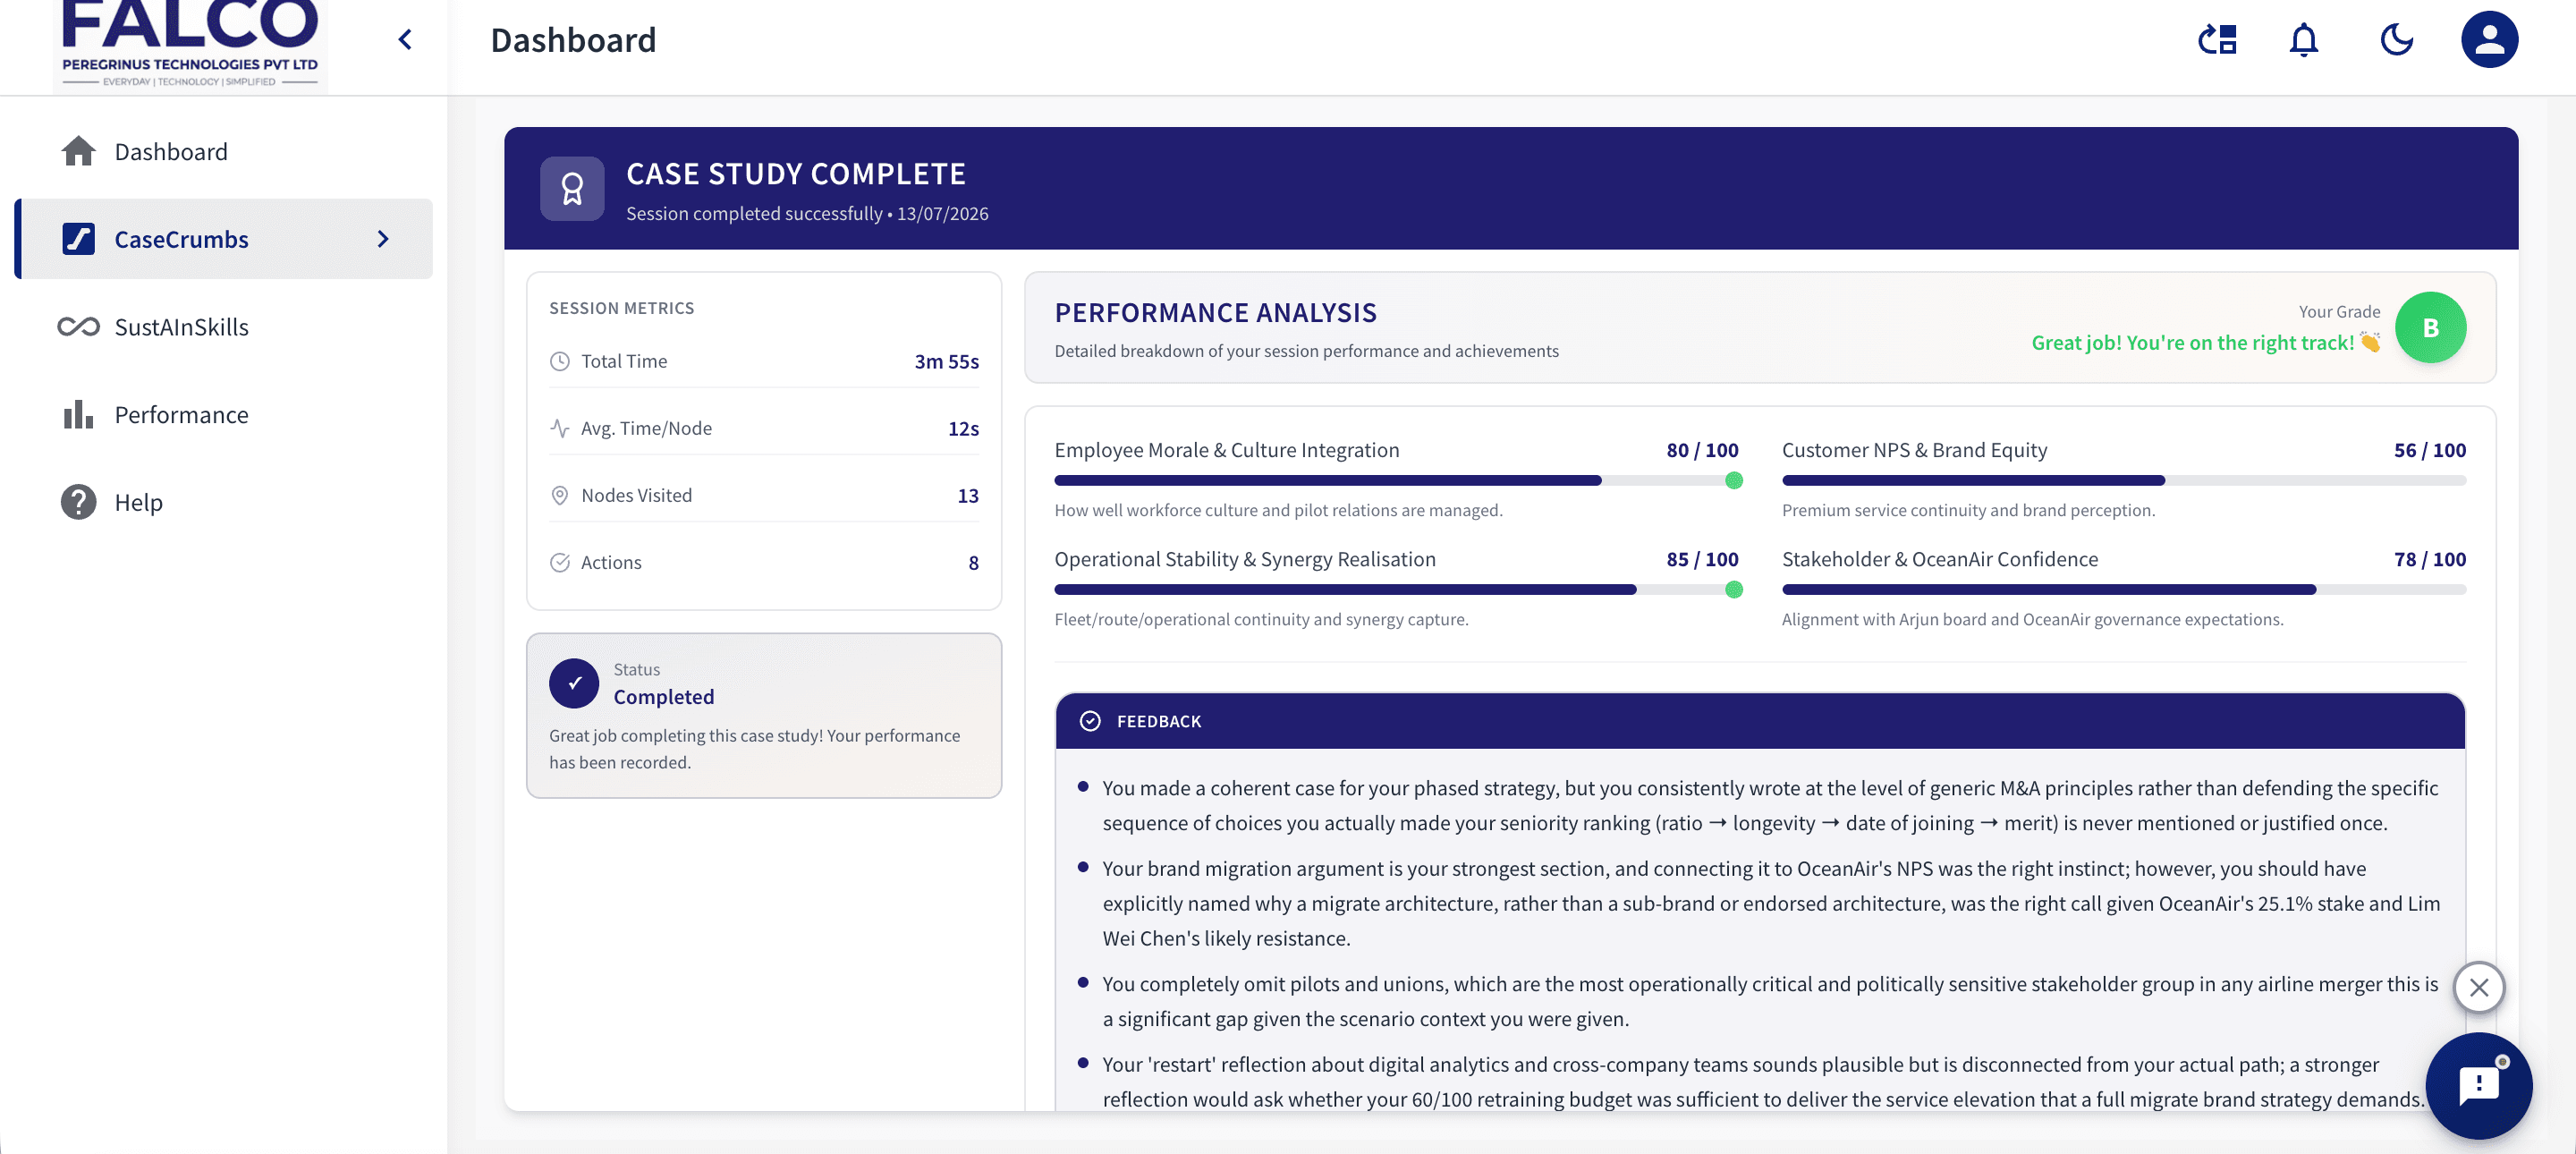Image resolution: width=2576 pixels, height=1154 pixels.
Task: Collapse the sidebar with the back chevron
Action: click(x=405, y=40)
